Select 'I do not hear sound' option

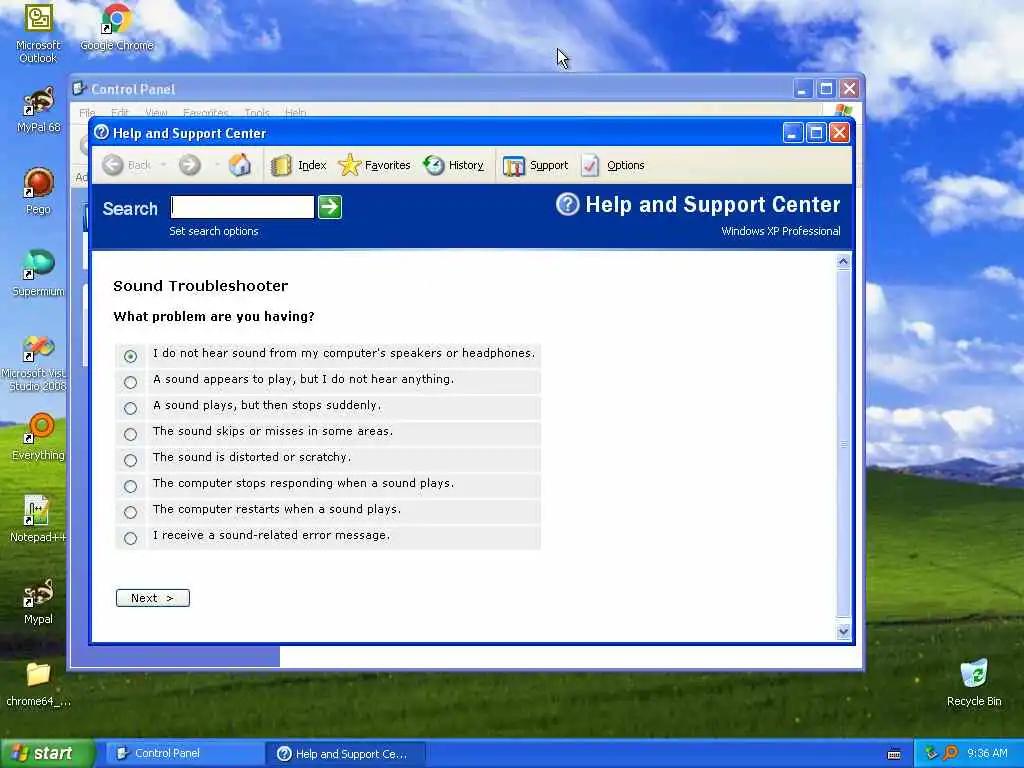[x=131, y=356]
